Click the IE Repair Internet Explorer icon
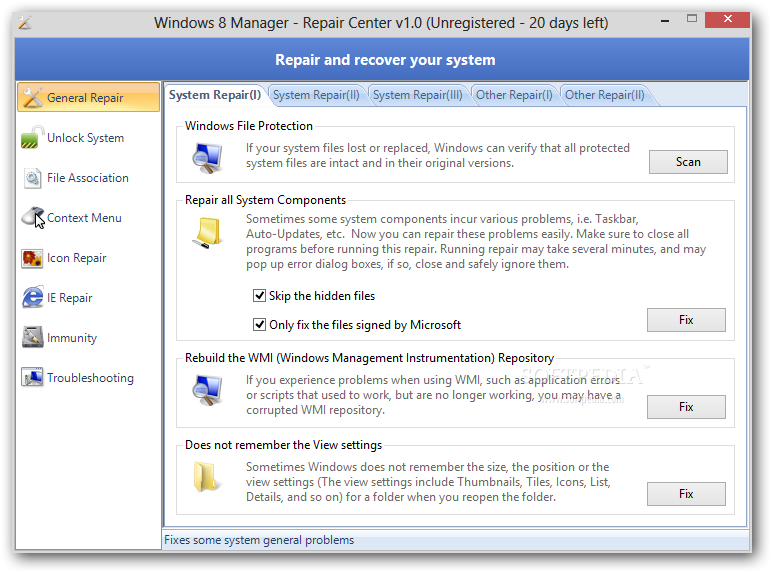Screen dimensions: 772x573 tap(32, 297)
